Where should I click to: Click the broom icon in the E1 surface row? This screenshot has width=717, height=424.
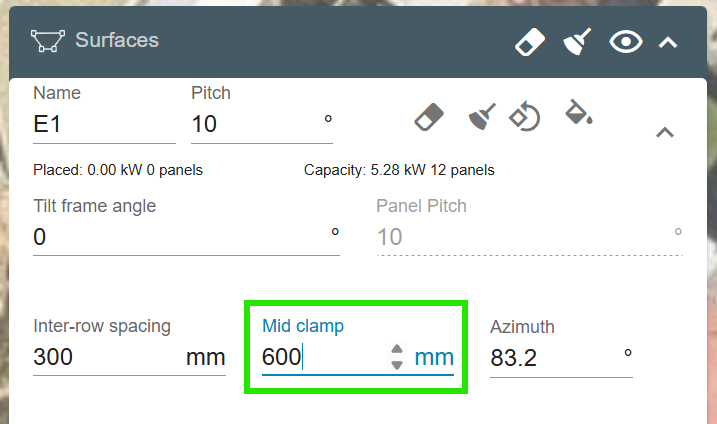482,117
